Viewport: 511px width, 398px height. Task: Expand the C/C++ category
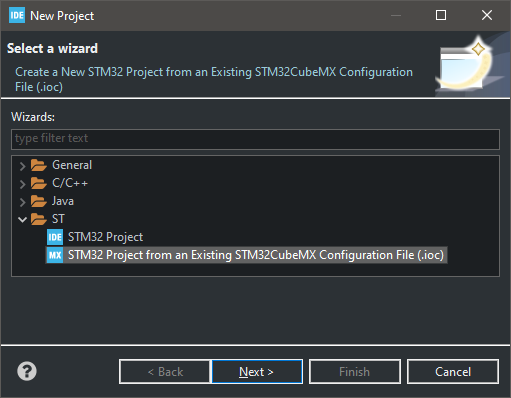22,184
